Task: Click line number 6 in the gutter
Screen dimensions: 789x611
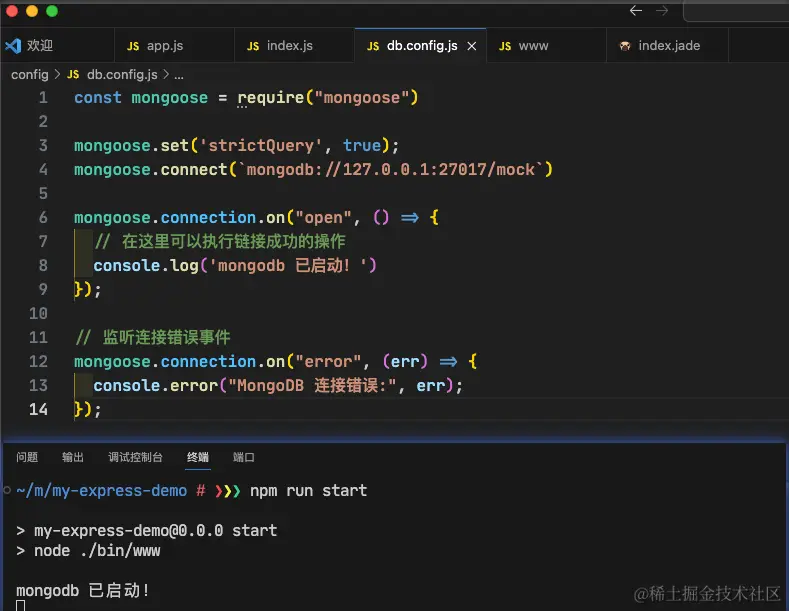Action: 43,217
